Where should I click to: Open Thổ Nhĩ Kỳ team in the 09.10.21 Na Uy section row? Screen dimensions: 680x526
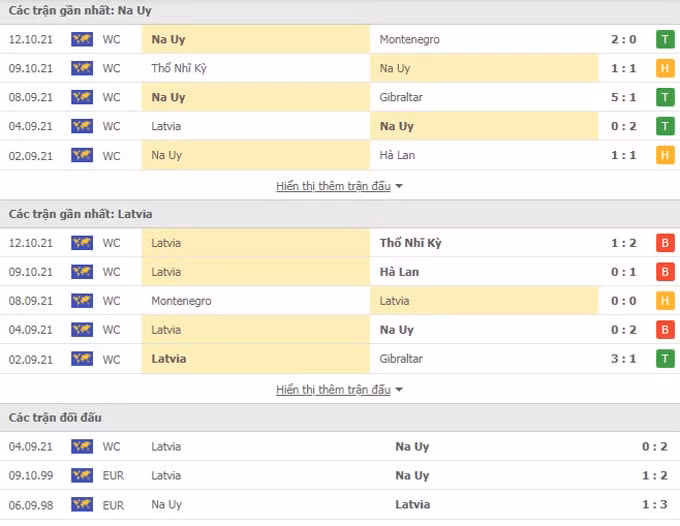click(x=179, y=69)
